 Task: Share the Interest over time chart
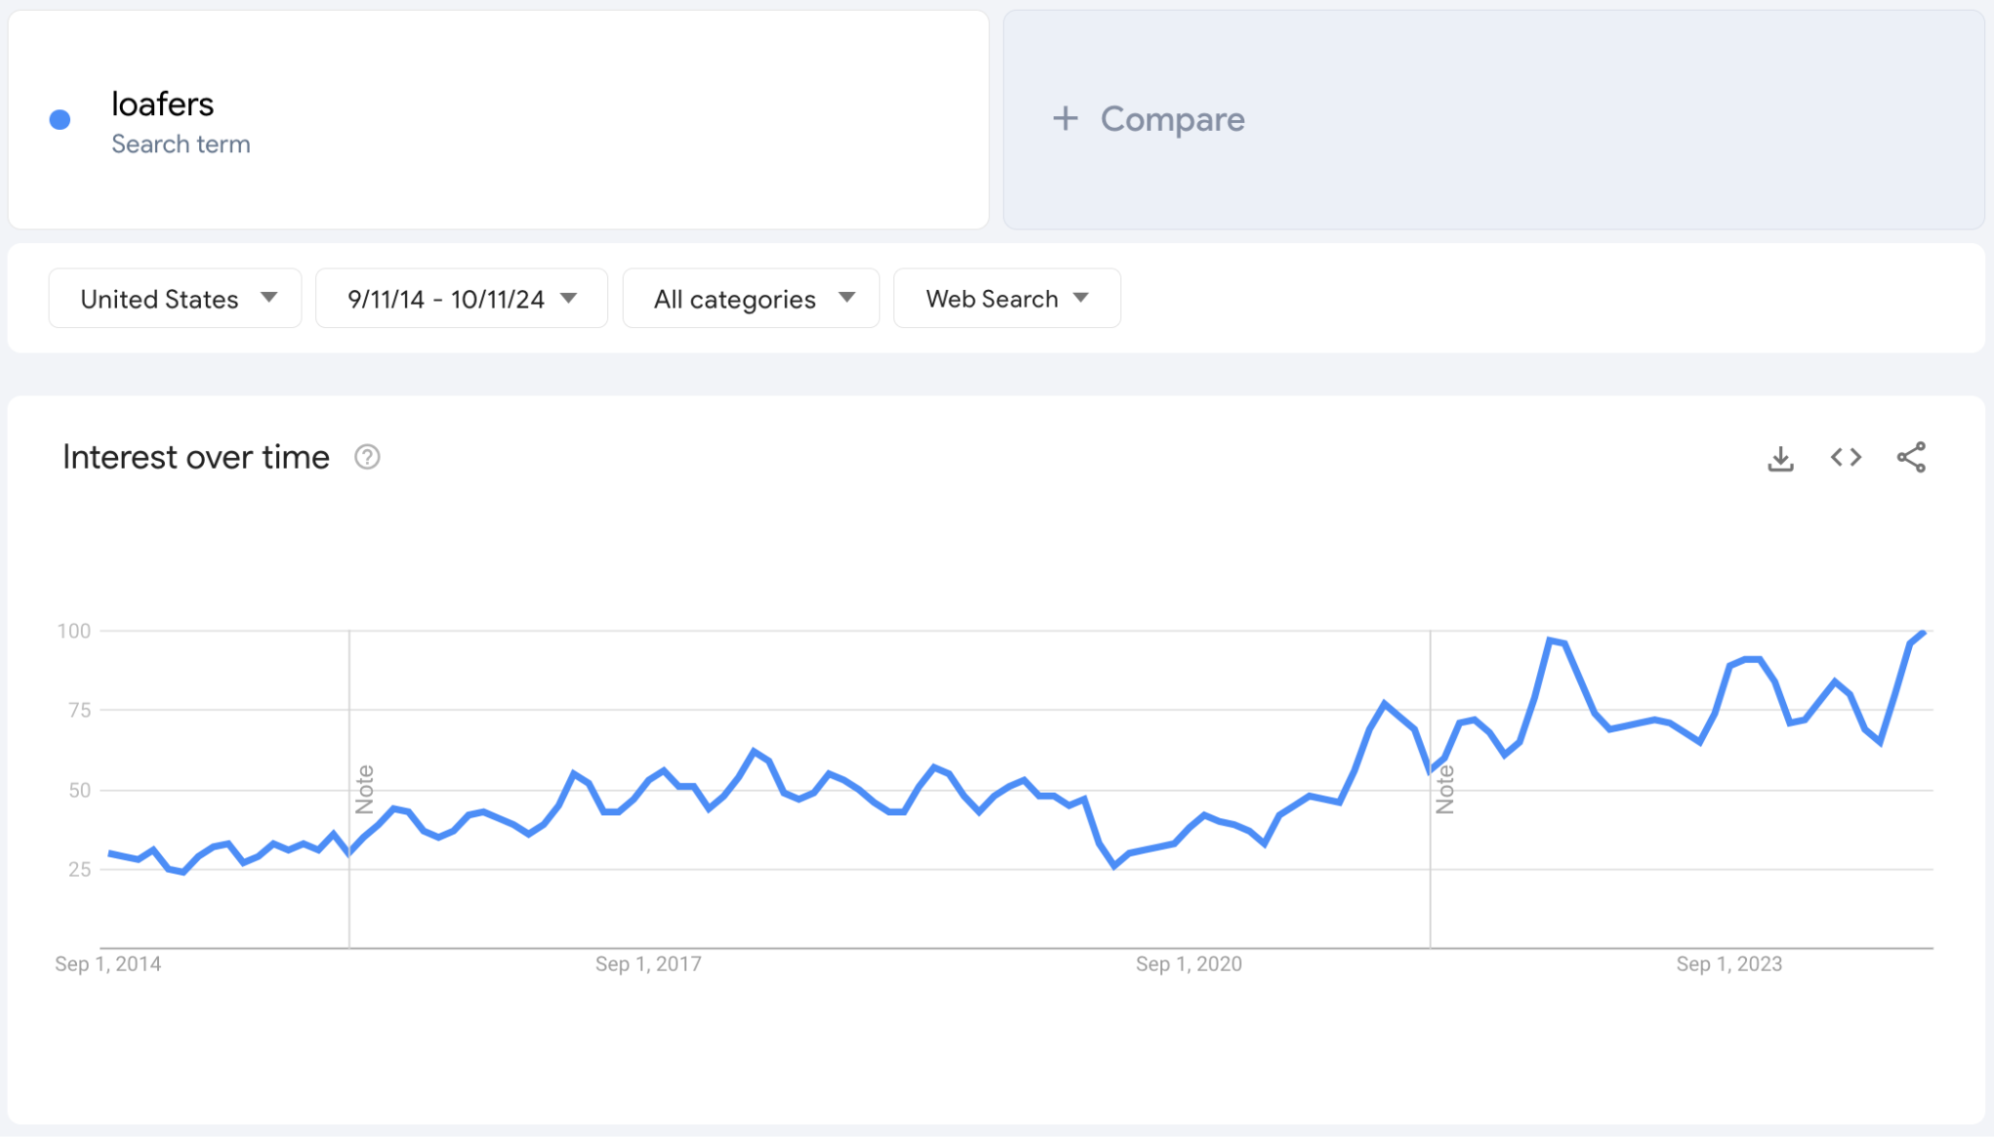click(x=1911, y=457)
